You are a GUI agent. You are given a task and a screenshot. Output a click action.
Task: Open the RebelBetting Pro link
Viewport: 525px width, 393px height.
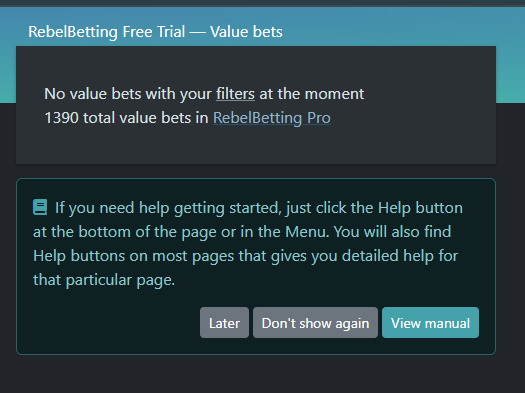coord(272,118)
